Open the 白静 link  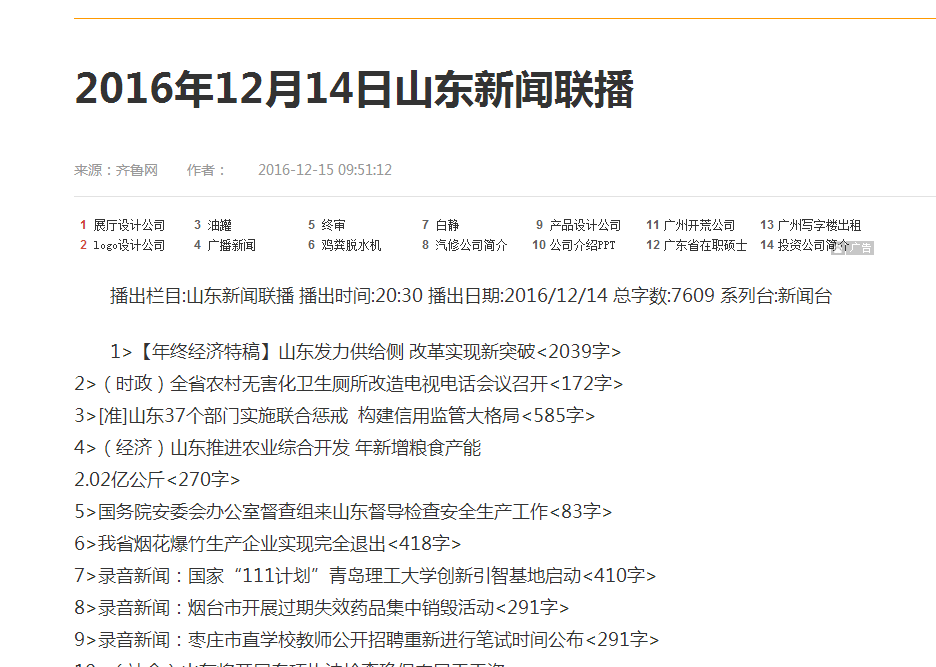click(447, 226)
